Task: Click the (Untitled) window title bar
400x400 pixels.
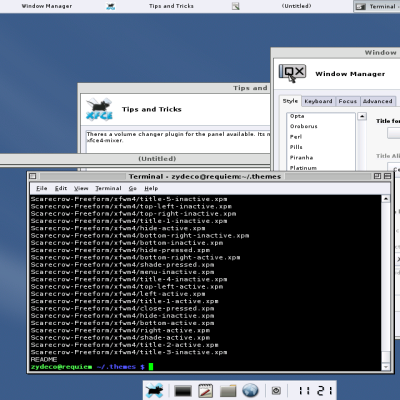Action: tap(135, 159)
